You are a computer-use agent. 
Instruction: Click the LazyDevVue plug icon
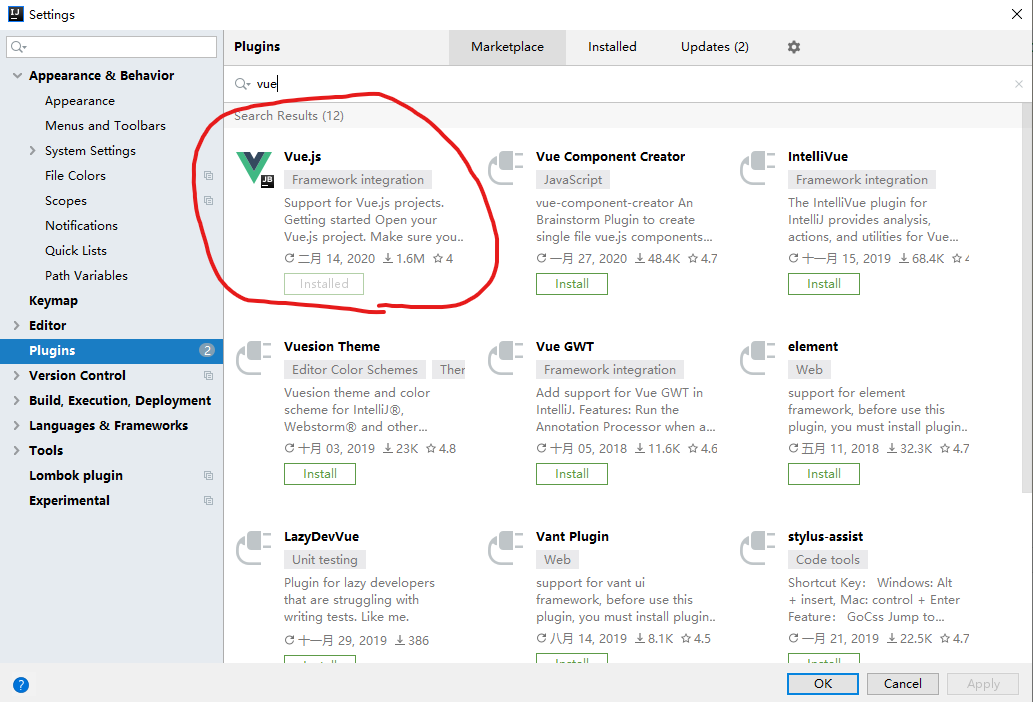254,548
